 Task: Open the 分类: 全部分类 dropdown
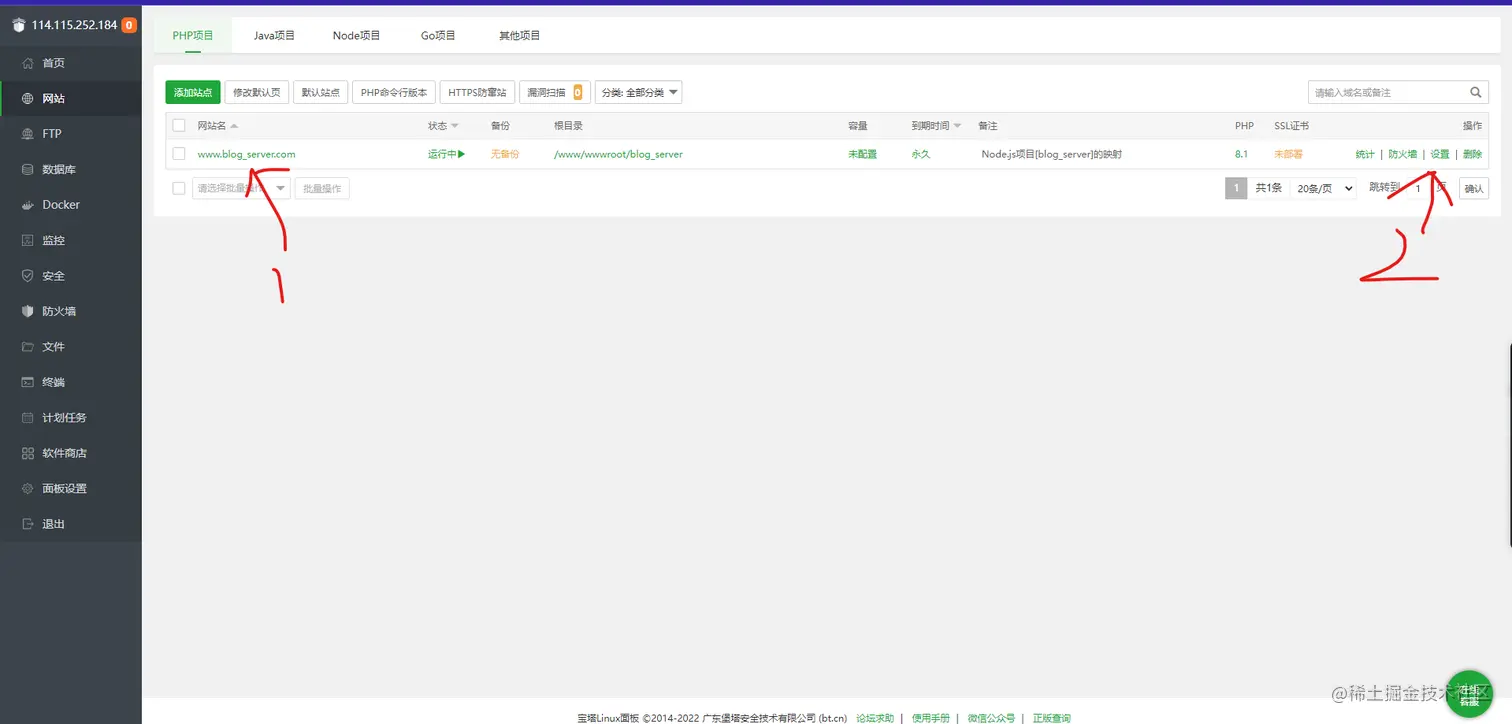638,92
